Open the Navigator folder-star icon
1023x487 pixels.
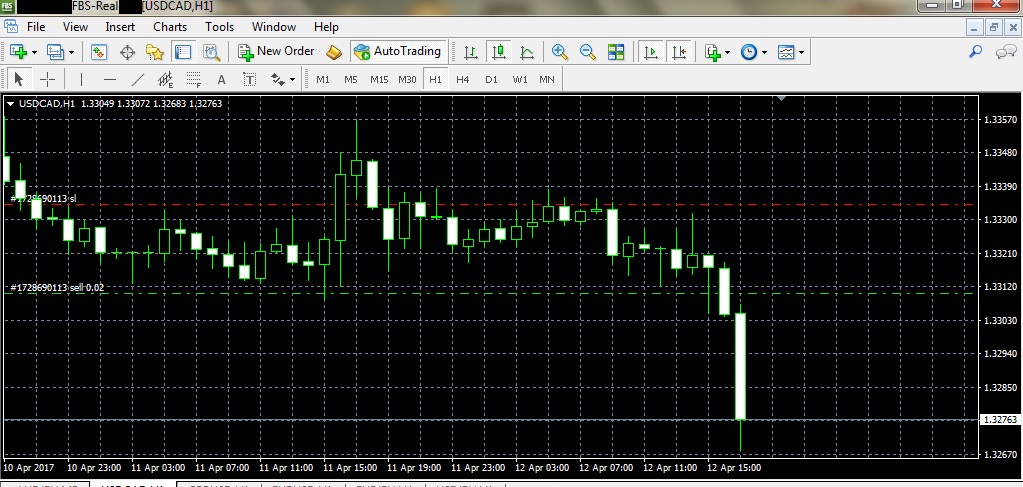point(155,52)
